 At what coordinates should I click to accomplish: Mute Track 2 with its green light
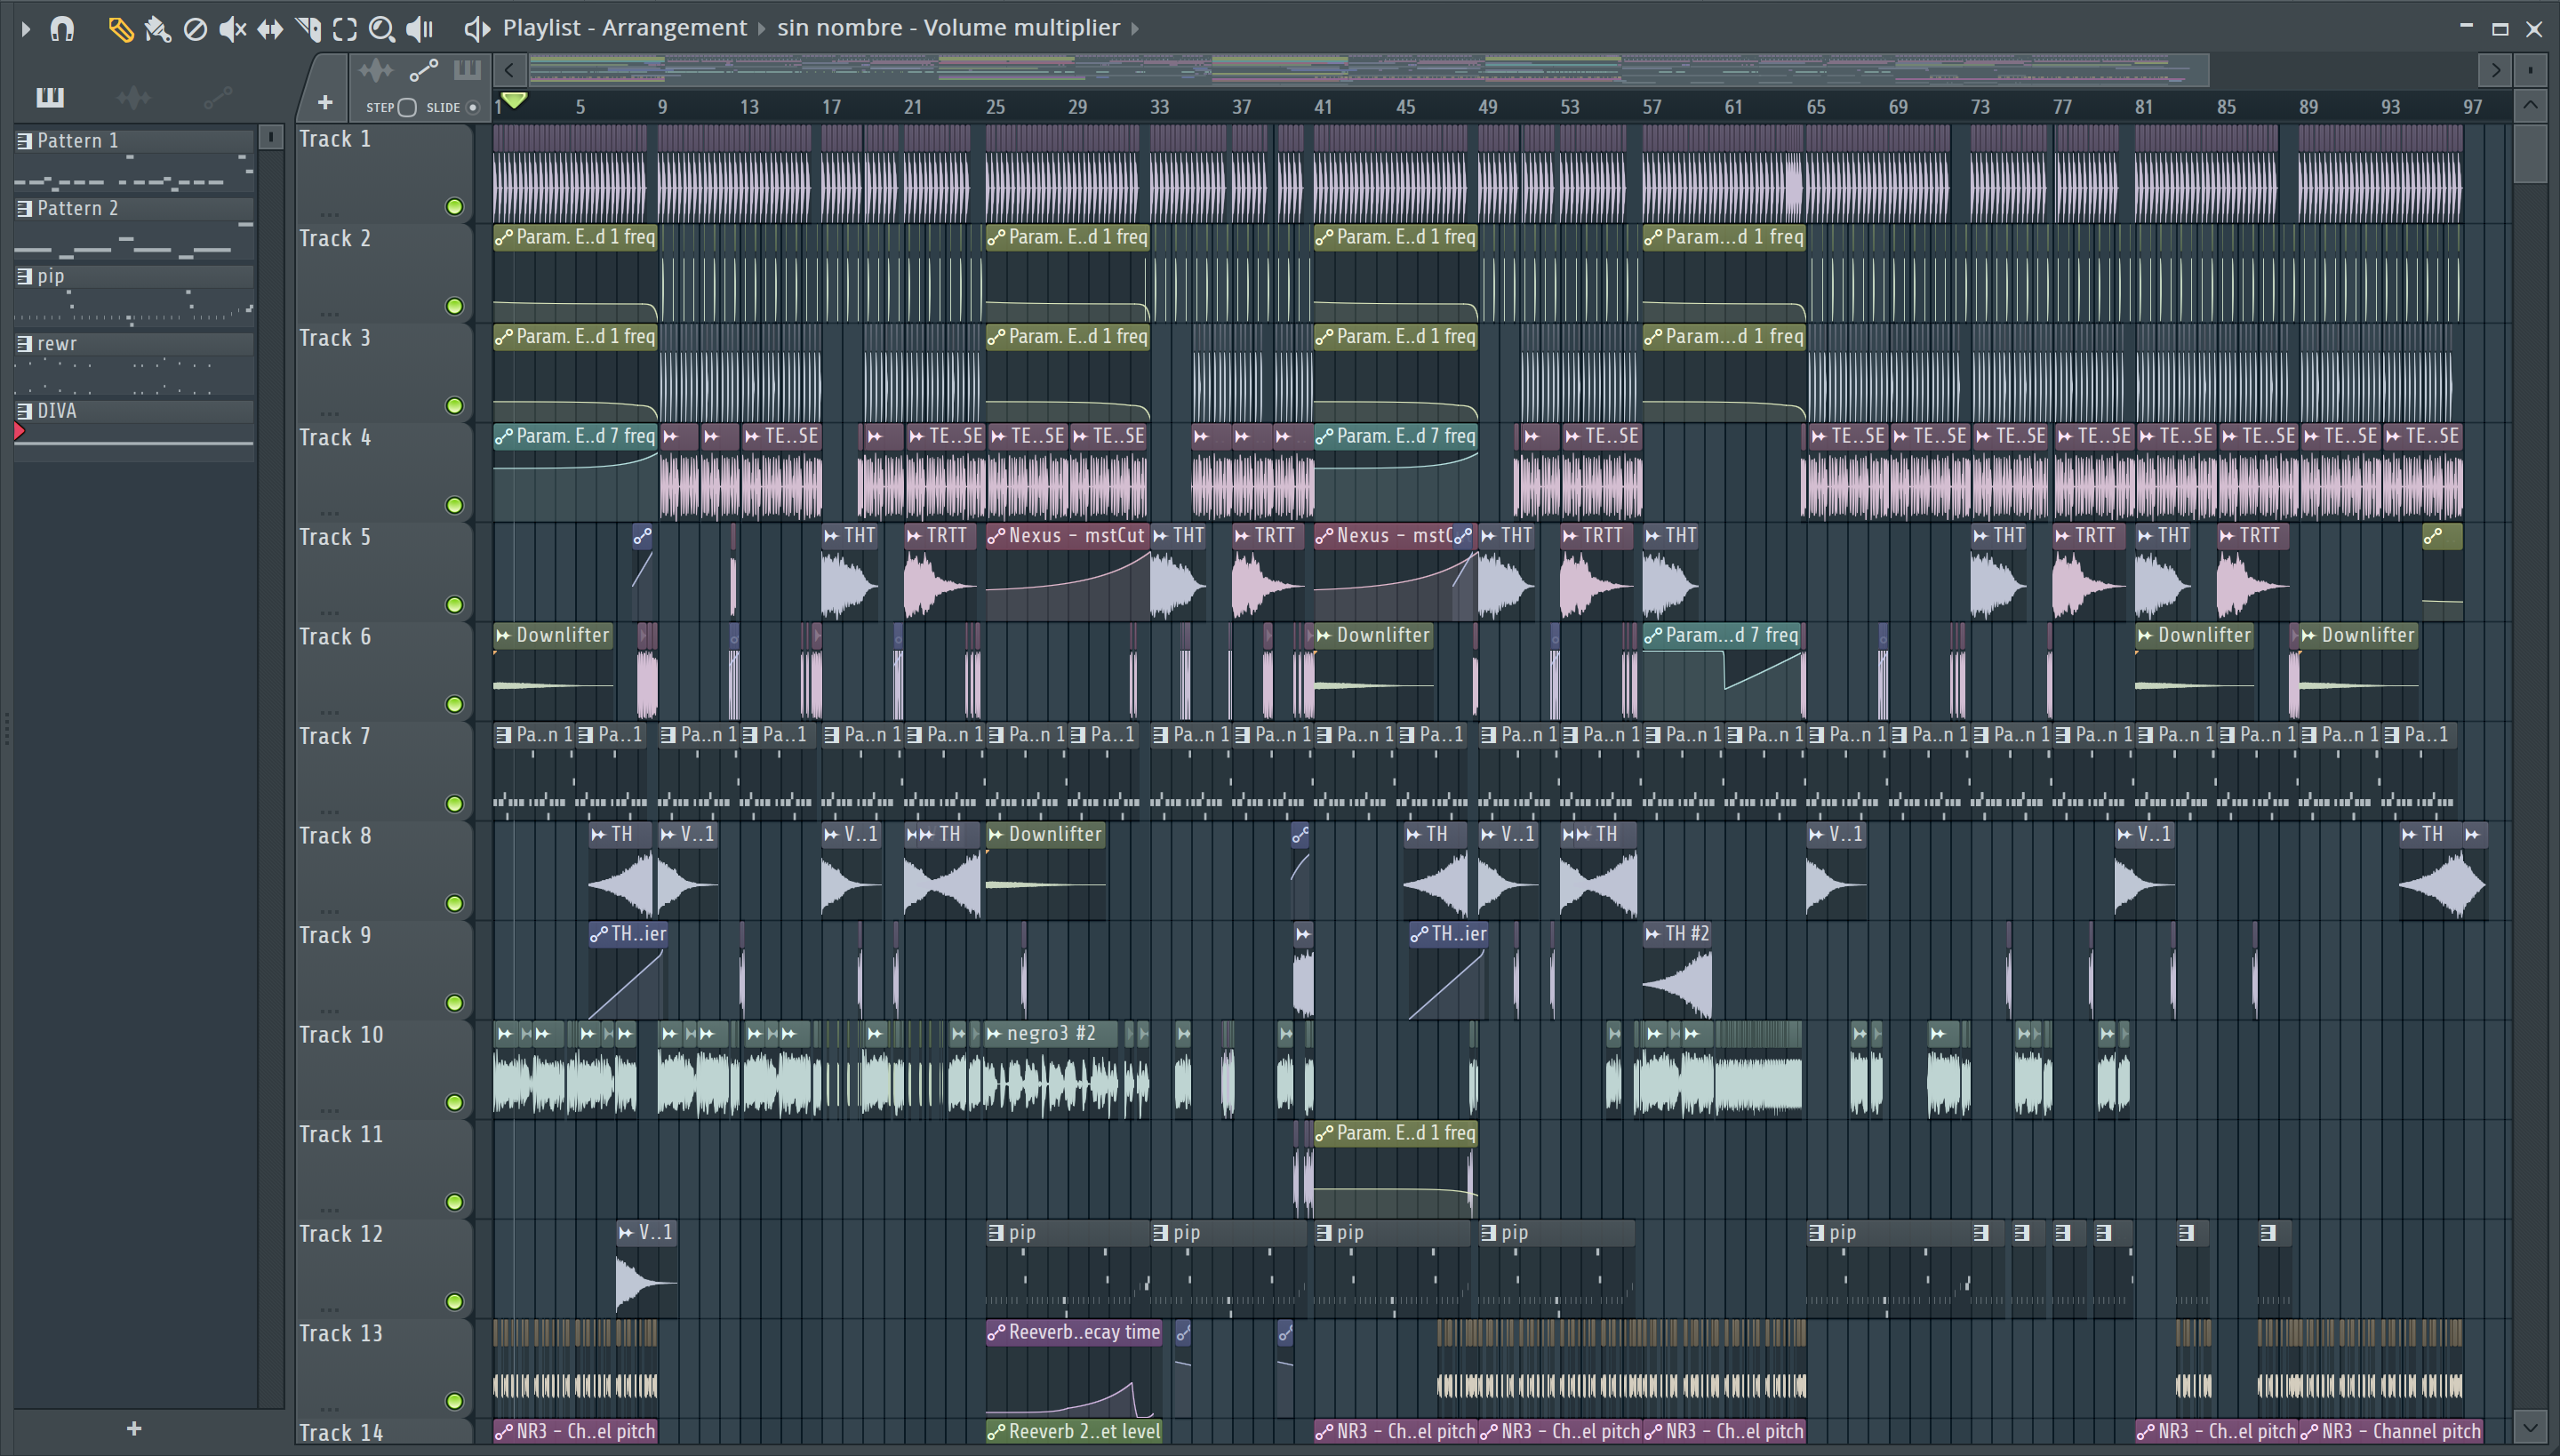[454, 306]
